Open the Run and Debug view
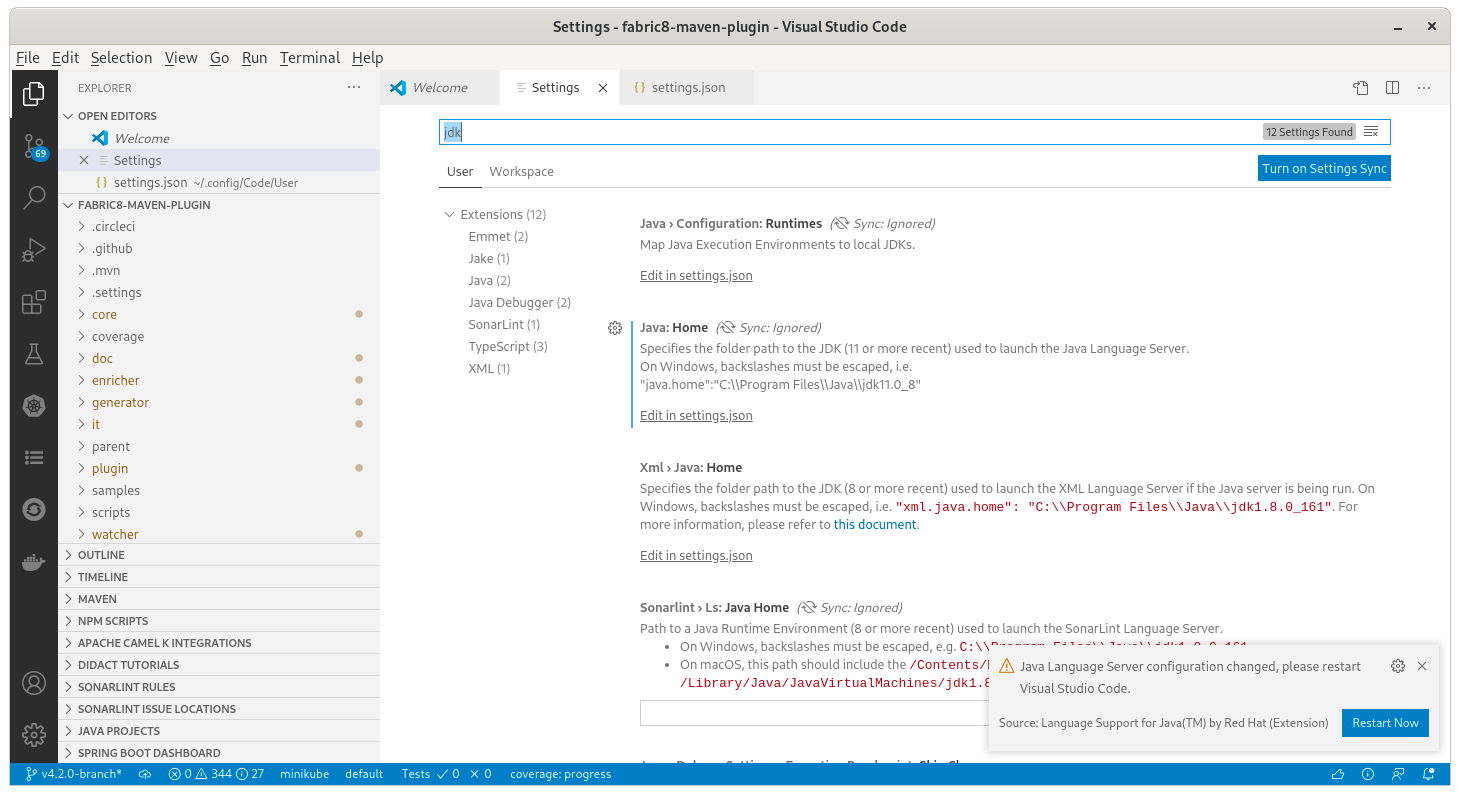Viewport: 1460px width, 795px height. click(x=34, y=250)
